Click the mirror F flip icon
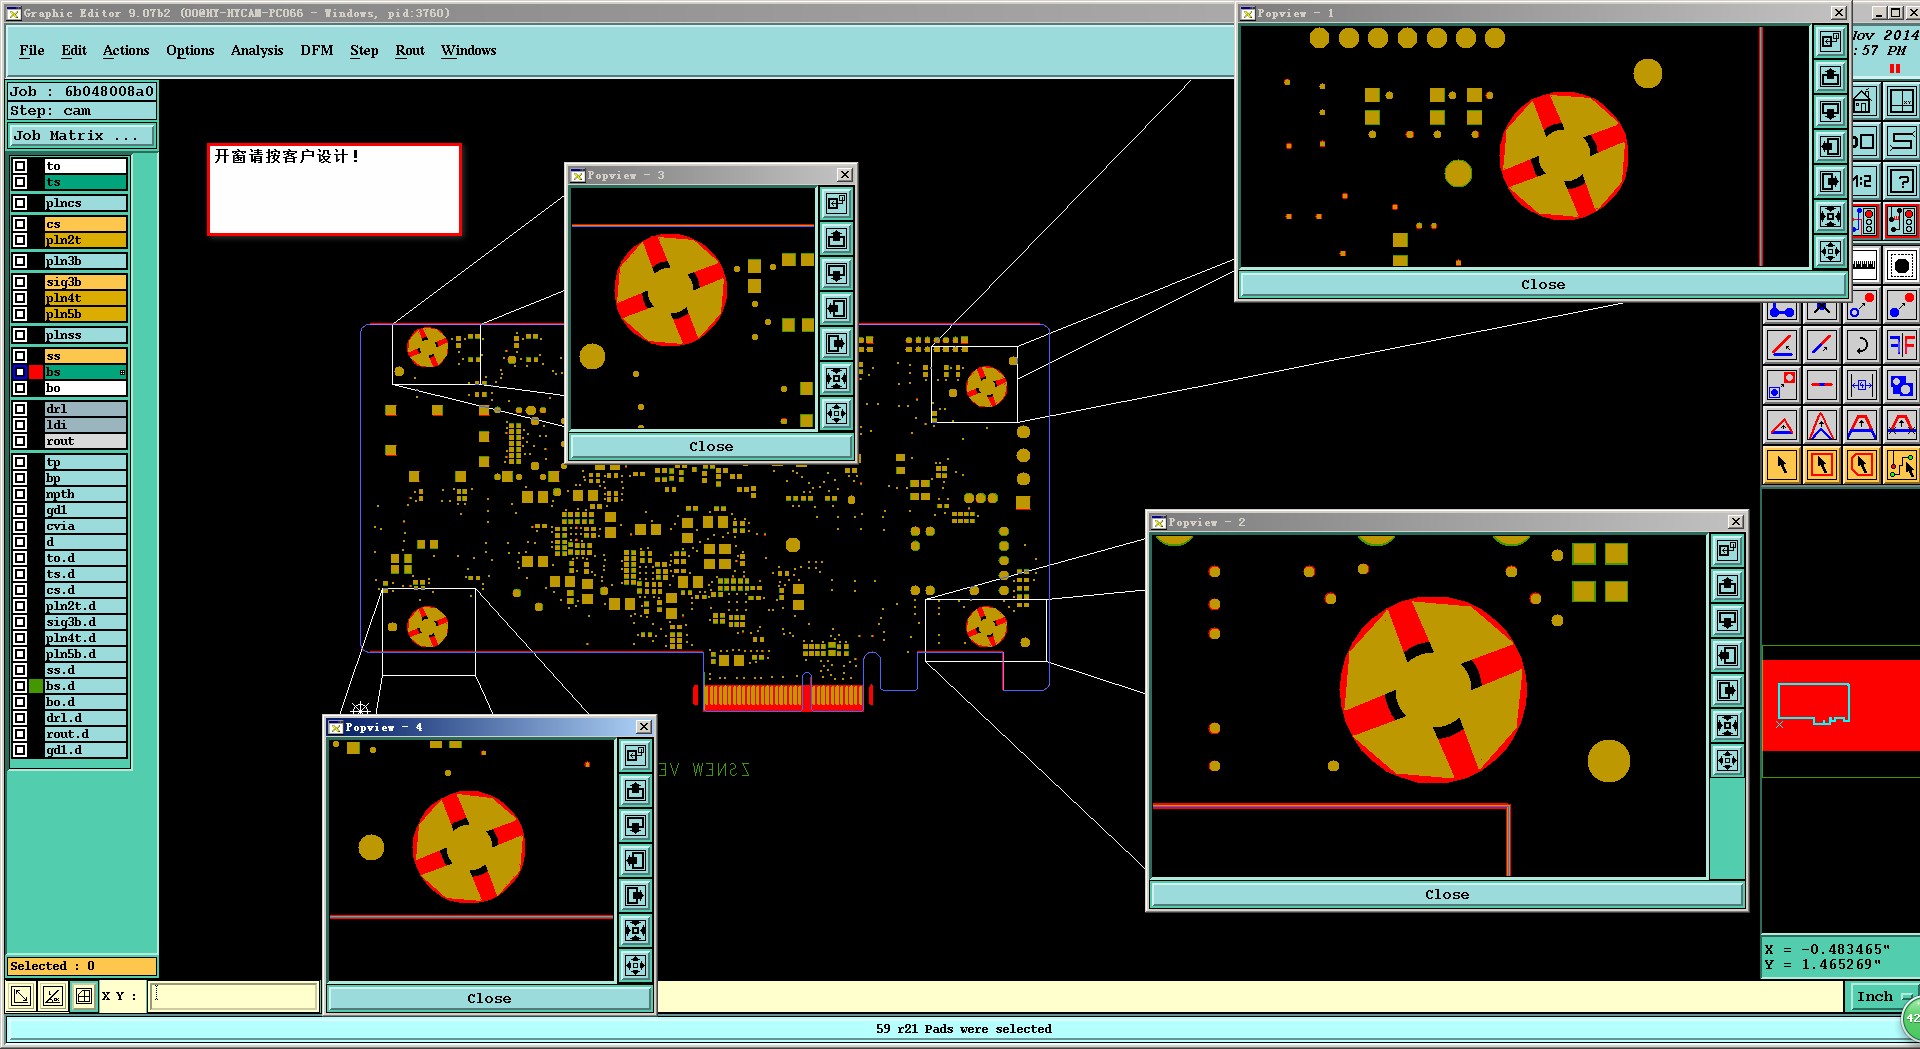 pyautogui.click(x=1901, y=346)
